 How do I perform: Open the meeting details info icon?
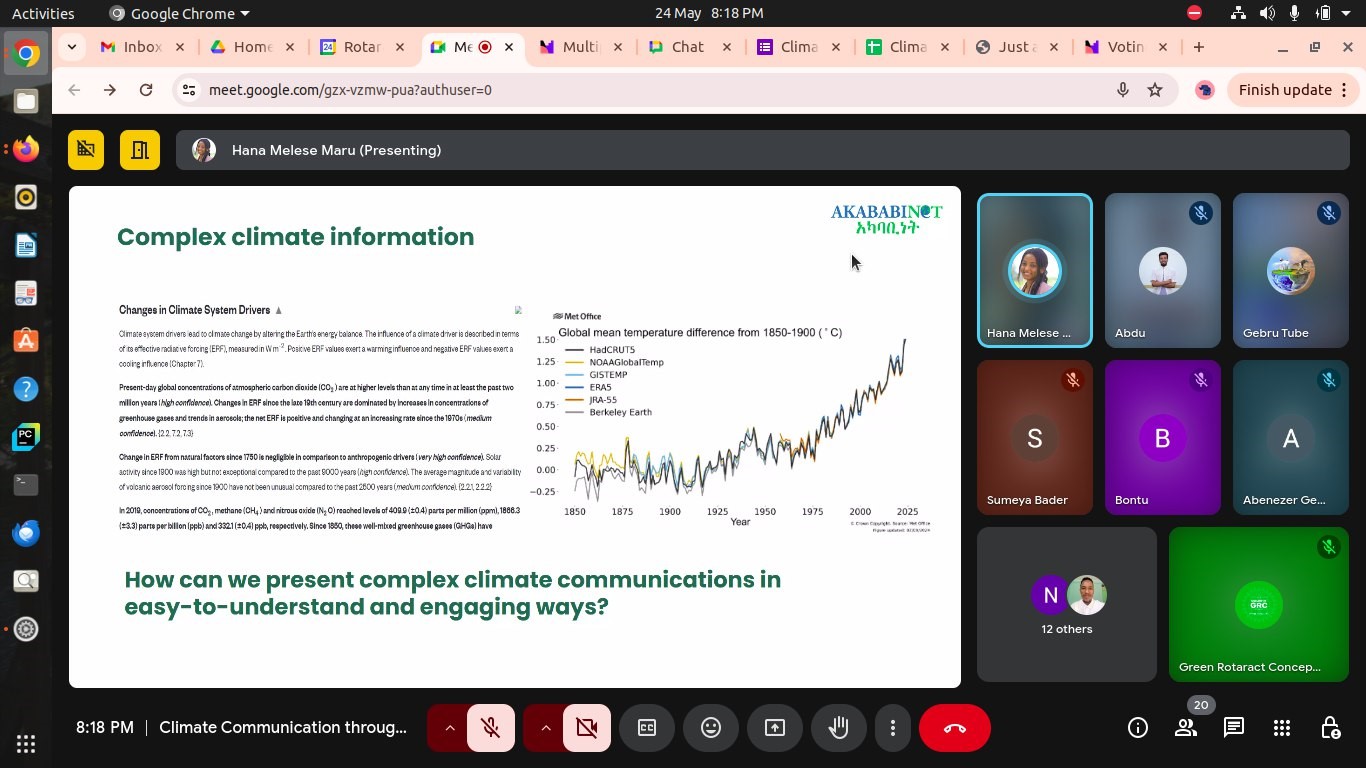[x=1138, y=728]
